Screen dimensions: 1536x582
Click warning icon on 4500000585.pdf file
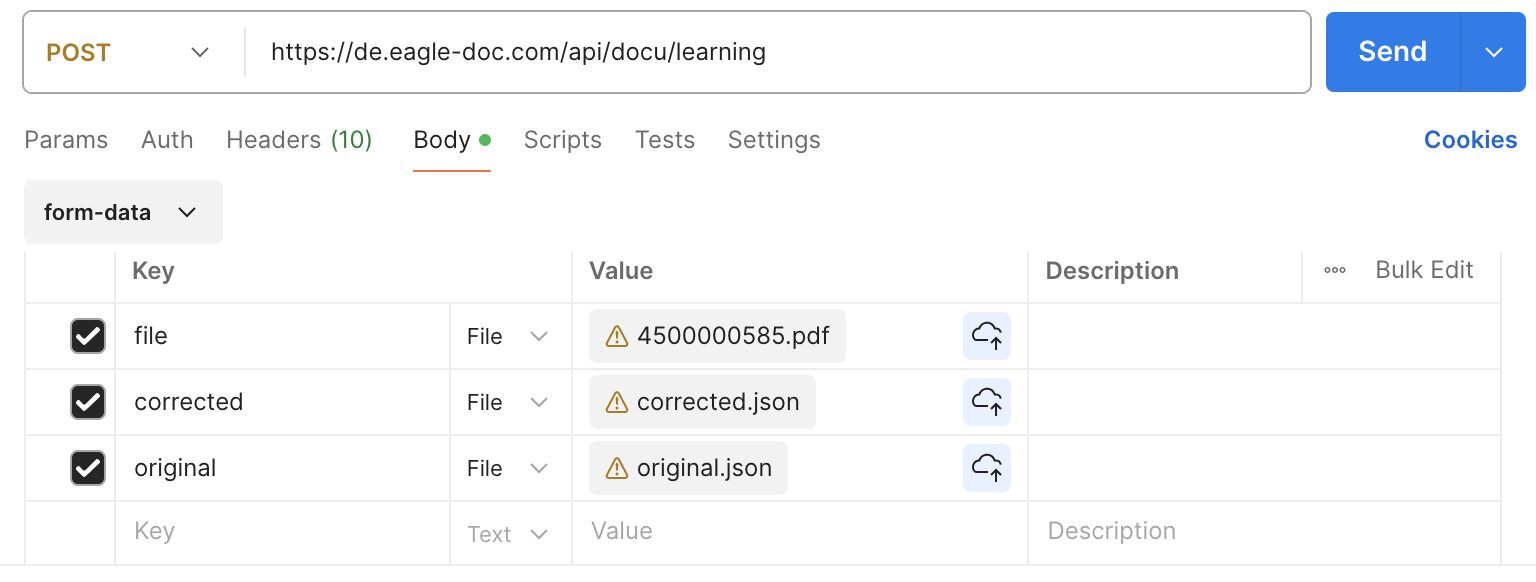617,336
